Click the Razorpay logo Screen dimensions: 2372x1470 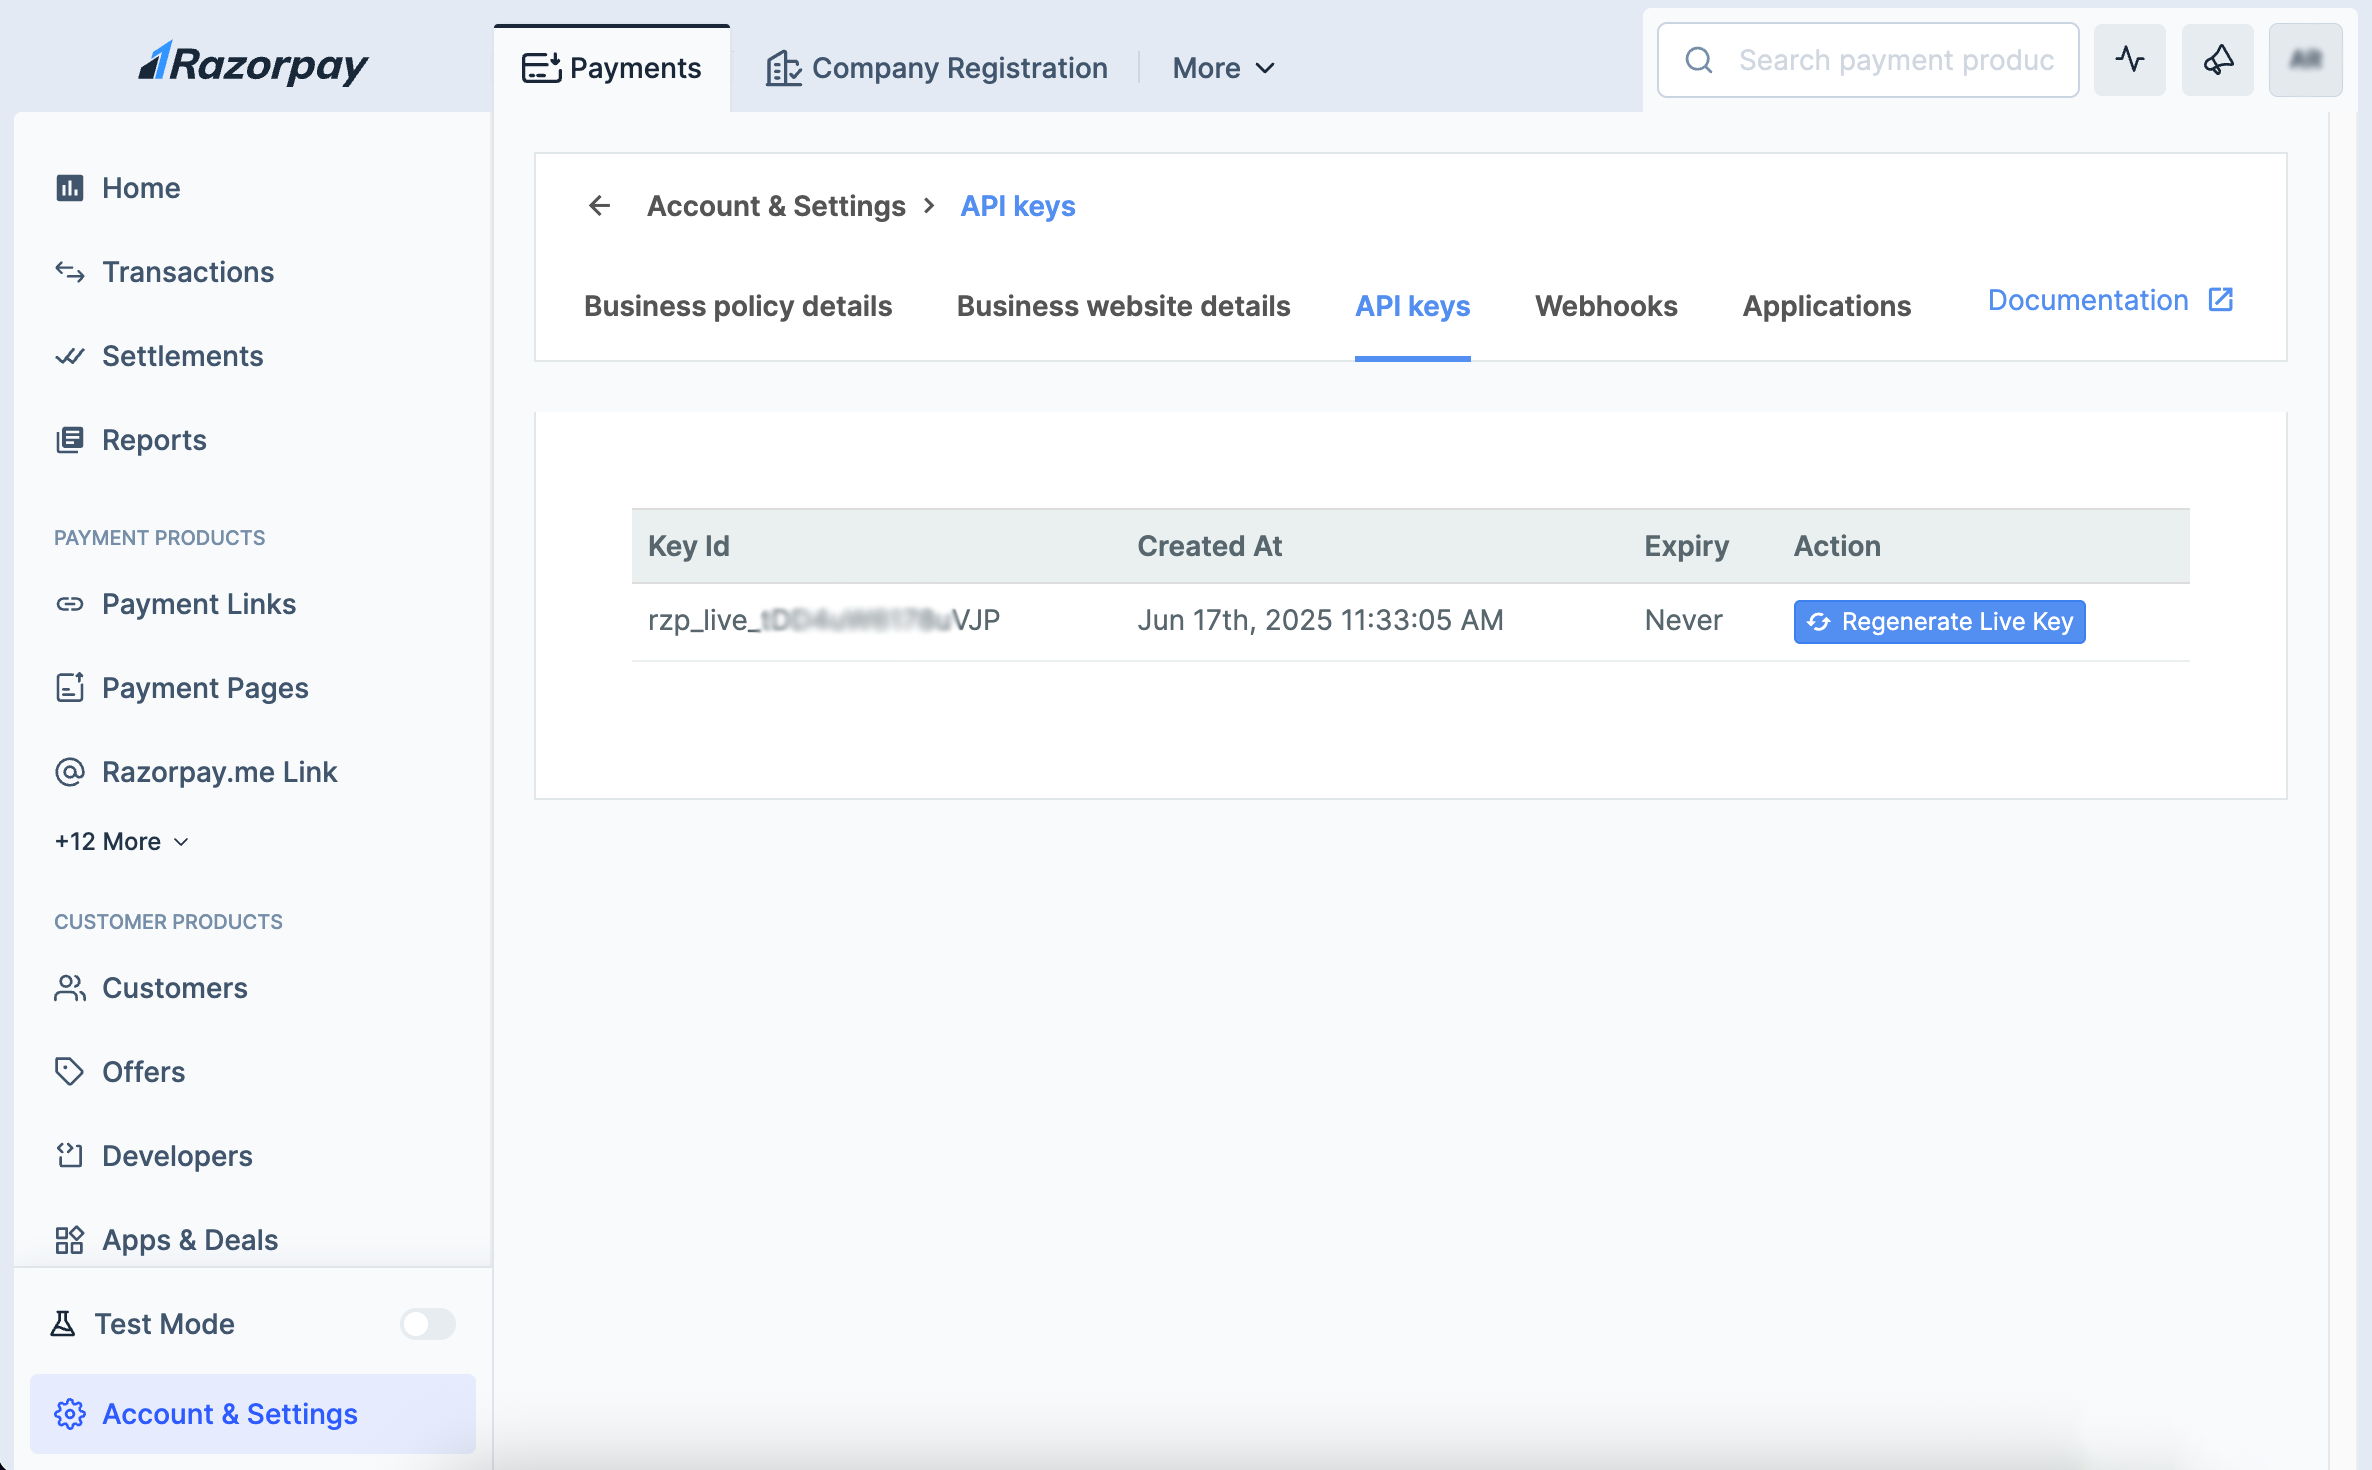[x=253, y=64]
